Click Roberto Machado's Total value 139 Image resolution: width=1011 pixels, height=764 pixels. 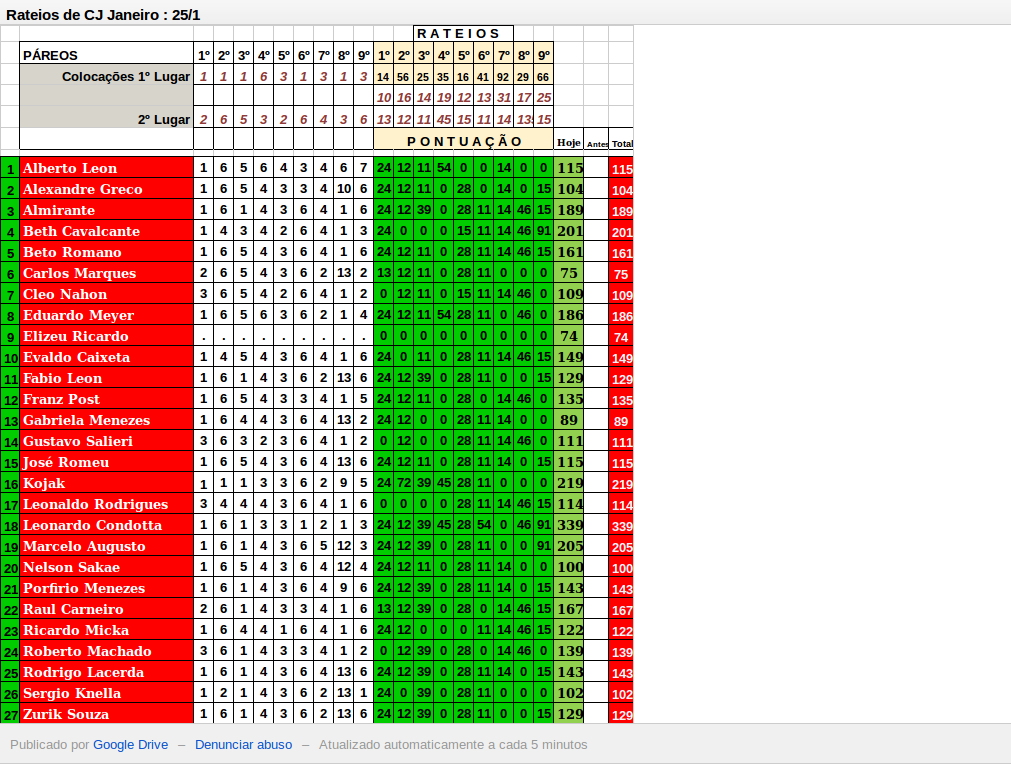tap(622, 652)
